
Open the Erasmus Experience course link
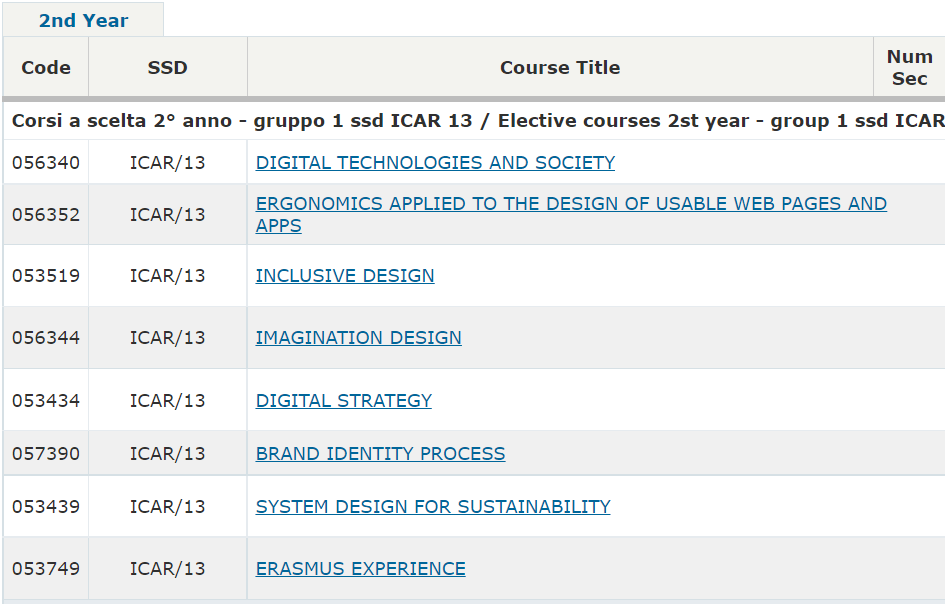pyautogui.click(x=360, y=568)
